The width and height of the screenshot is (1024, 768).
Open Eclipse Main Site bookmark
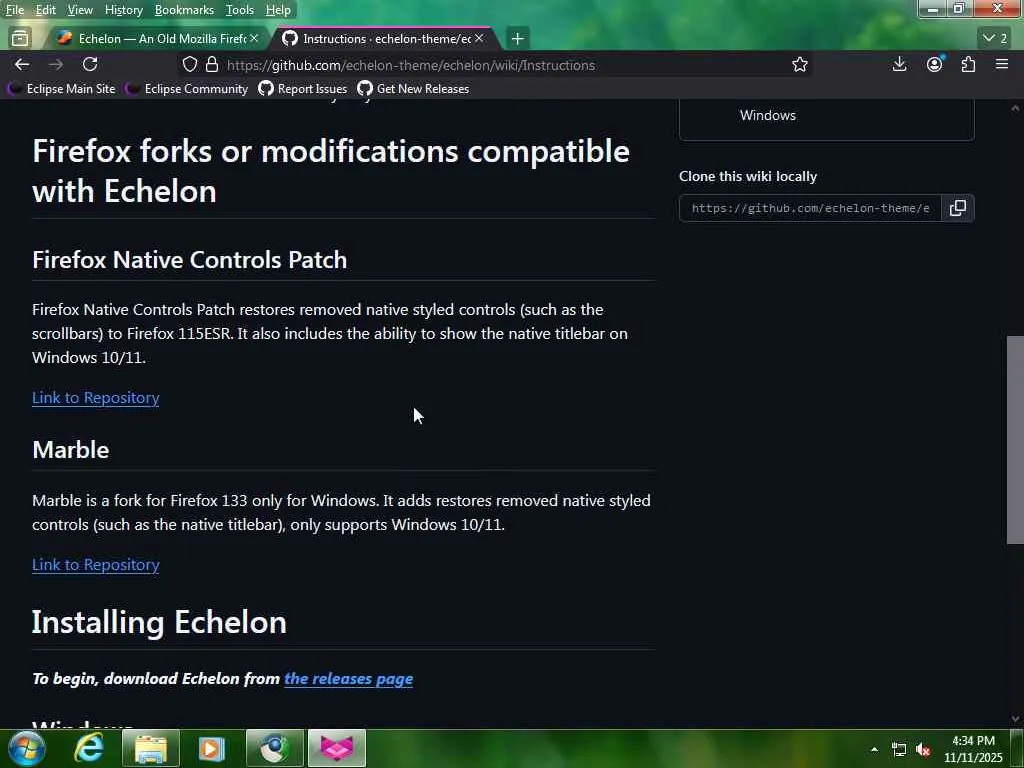click(61, 89)
